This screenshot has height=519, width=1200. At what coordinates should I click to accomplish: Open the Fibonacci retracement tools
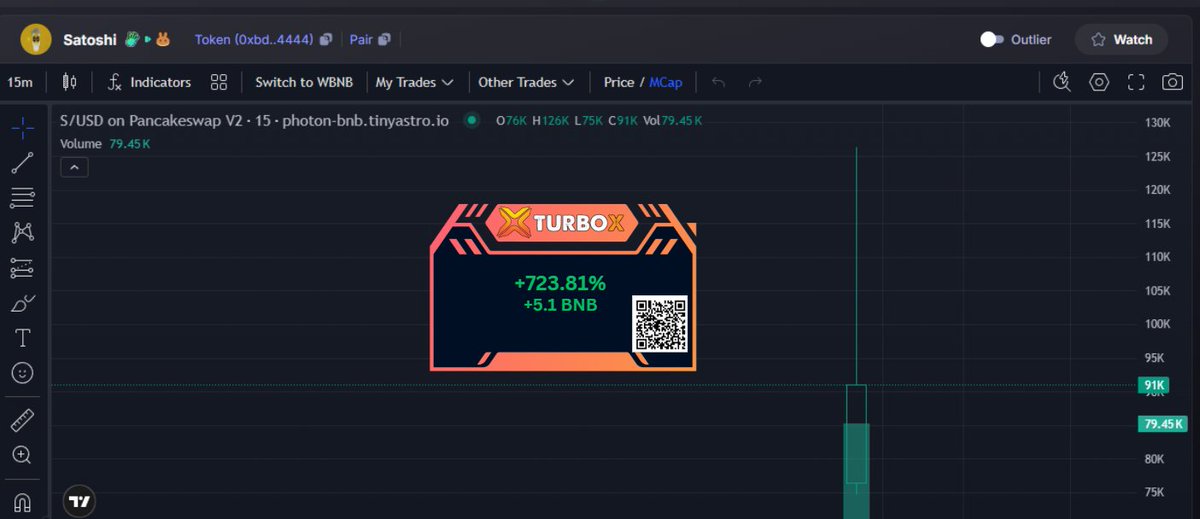tap(22, 197)
